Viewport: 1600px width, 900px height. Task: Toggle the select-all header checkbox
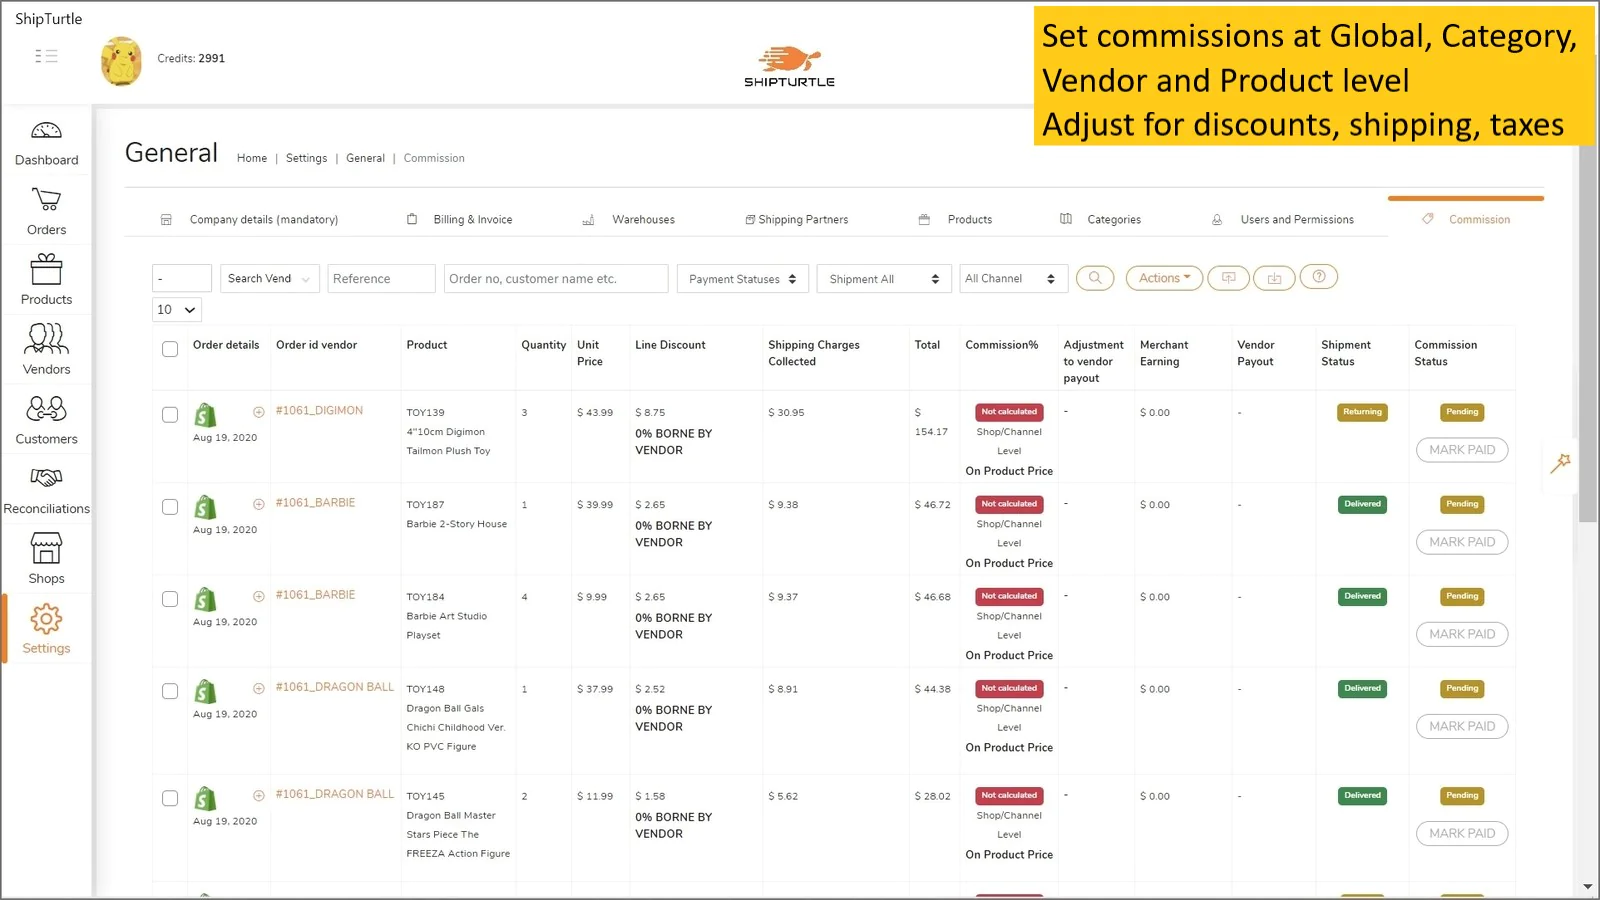coord(170,349)
